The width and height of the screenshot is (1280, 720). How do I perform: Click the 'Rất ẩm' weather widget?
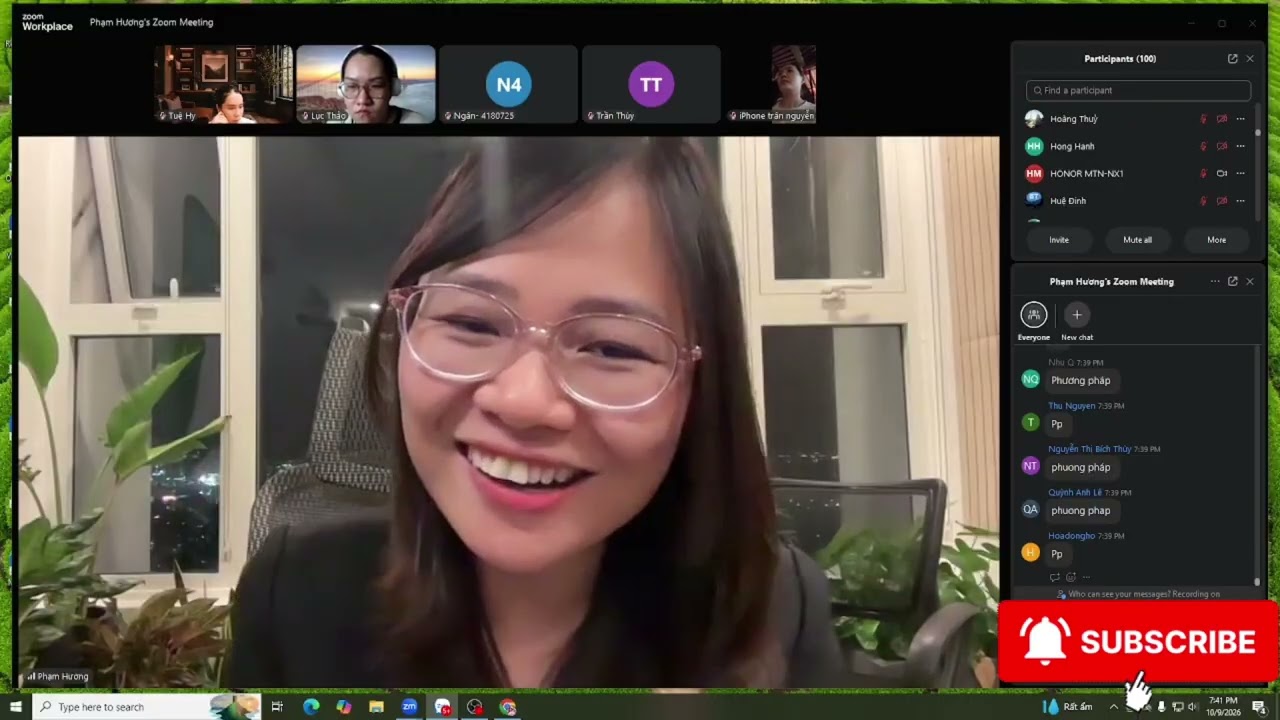[x=1068, y=707]
